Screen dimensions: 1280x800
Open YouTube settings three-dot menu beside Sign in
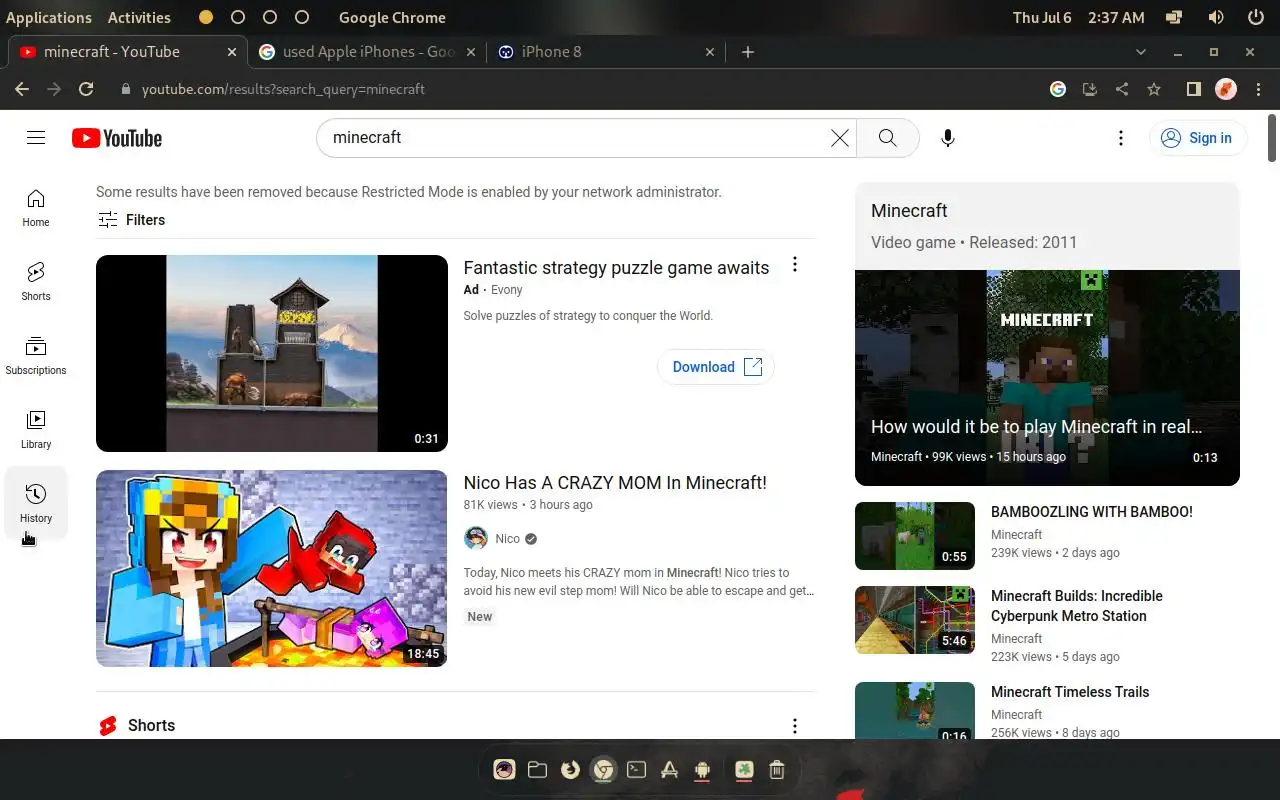[x=1121, y=138]
